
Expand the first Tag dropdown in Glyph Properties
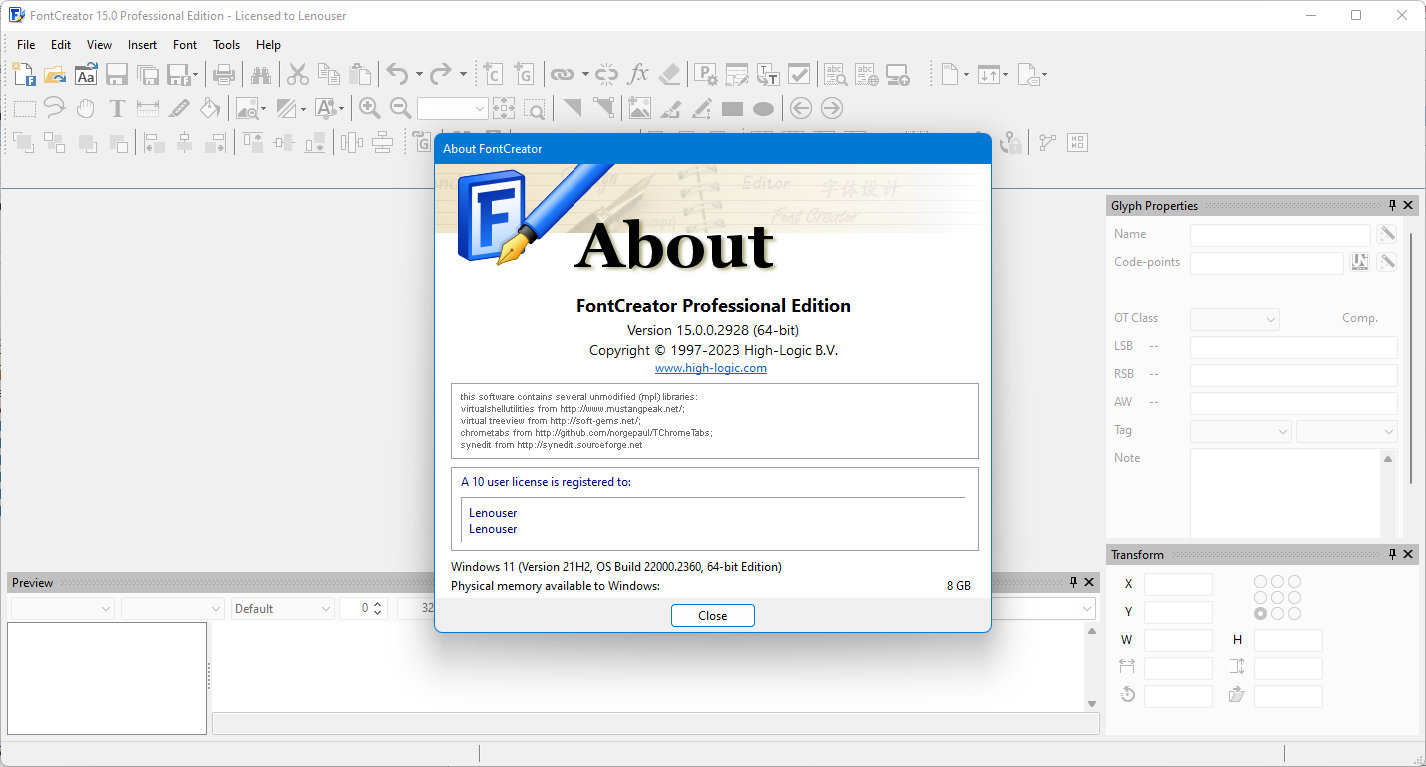click(x=1241, y=431)
